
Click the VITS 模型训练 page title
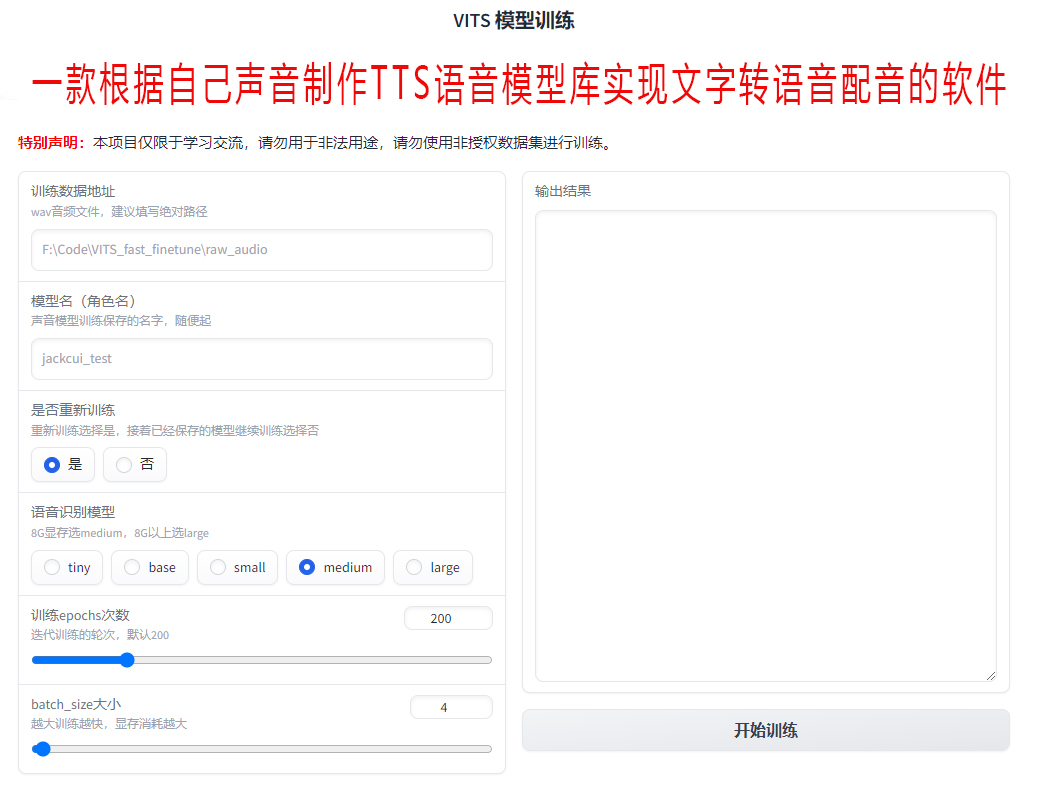[513, 21]
